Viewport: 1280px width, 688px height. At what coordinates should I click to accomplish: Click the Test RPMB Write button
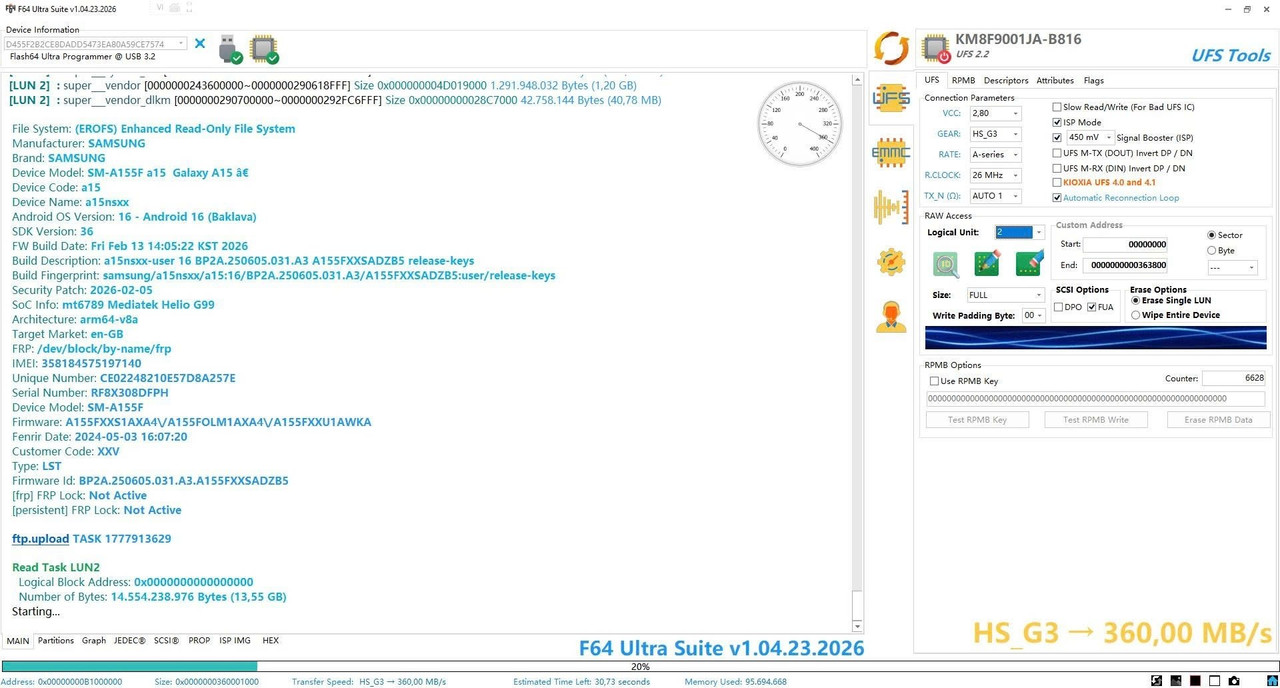point(1096,420)
